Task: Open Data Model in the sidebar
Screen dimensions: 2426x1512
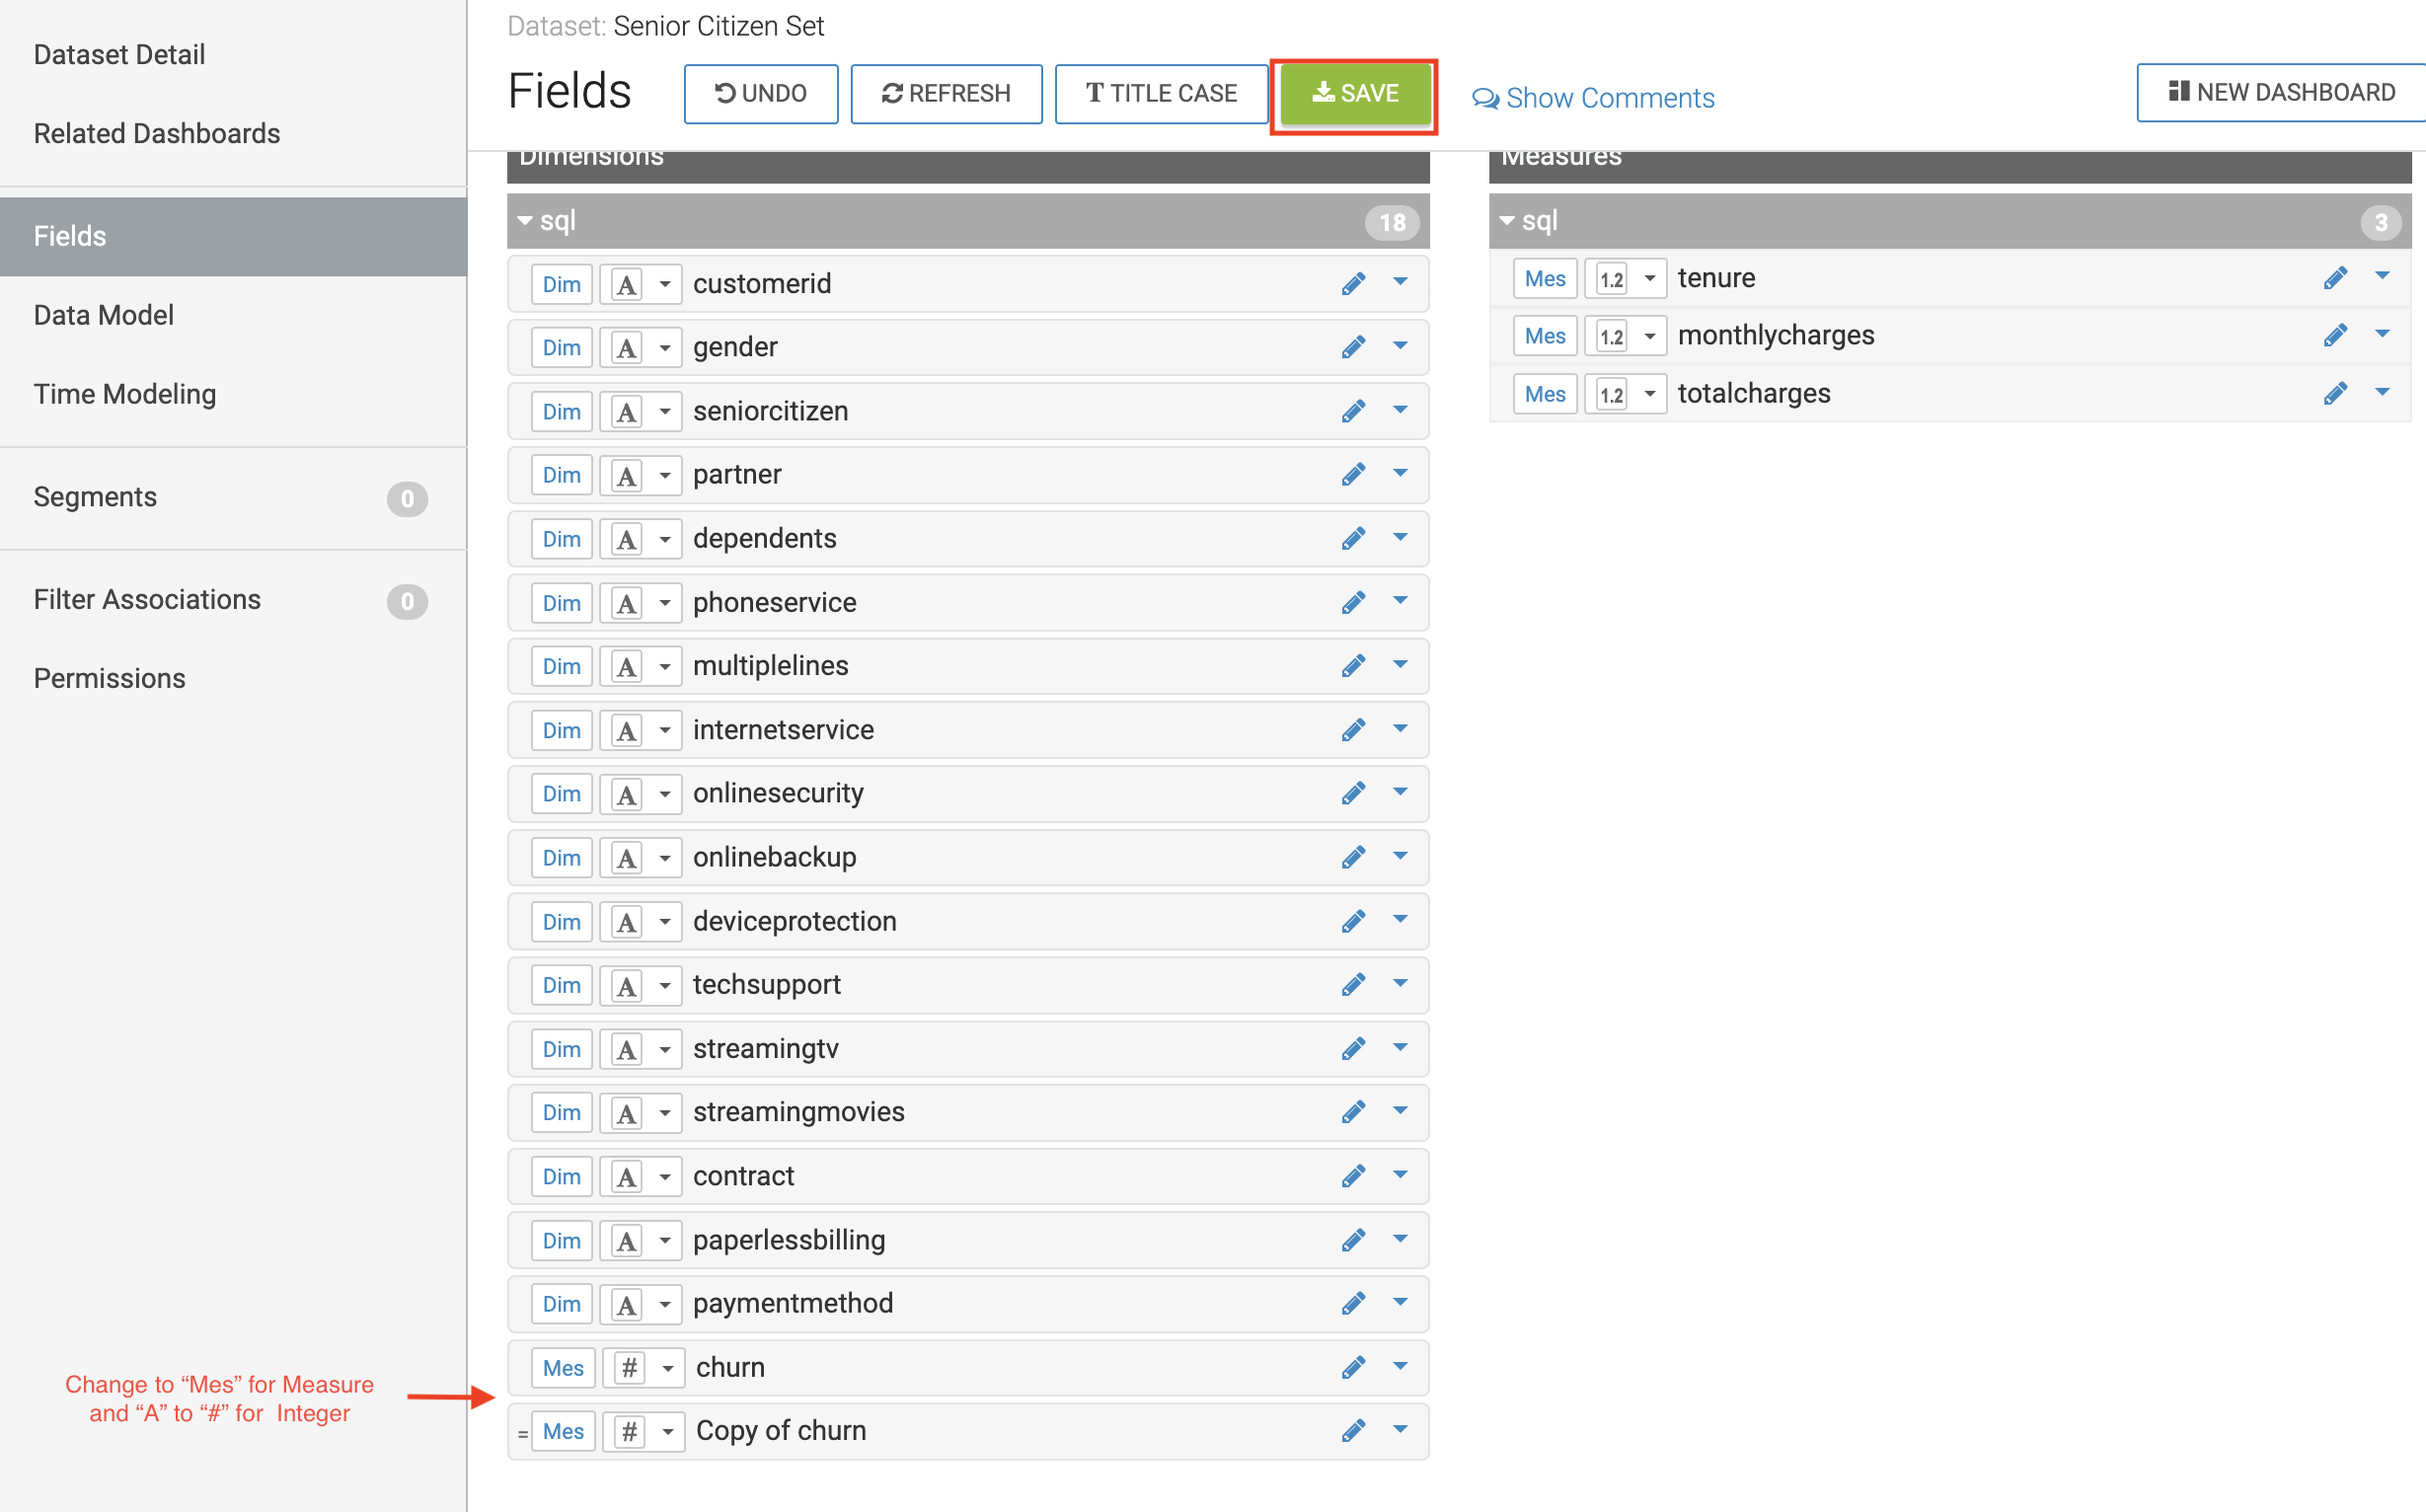Action: (104, 315)
